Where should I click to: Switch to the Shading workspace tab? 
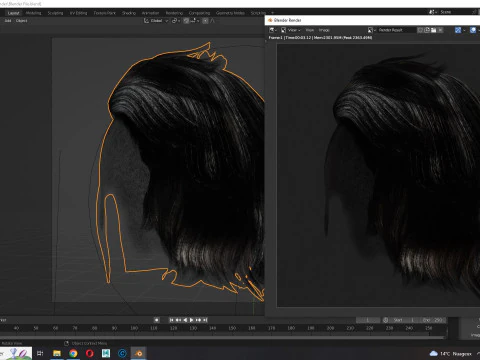click(129, 13)
